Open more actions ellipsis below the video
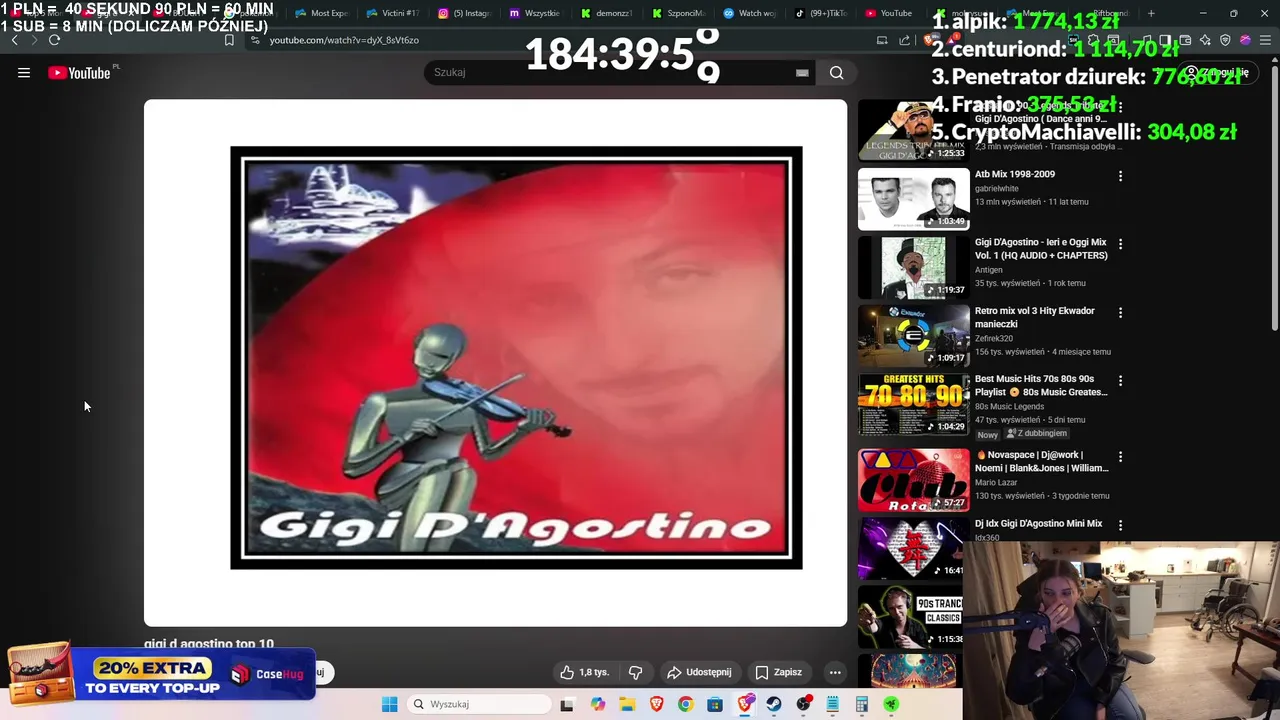Screen dimensions: 1280x720 click(835, 672)
